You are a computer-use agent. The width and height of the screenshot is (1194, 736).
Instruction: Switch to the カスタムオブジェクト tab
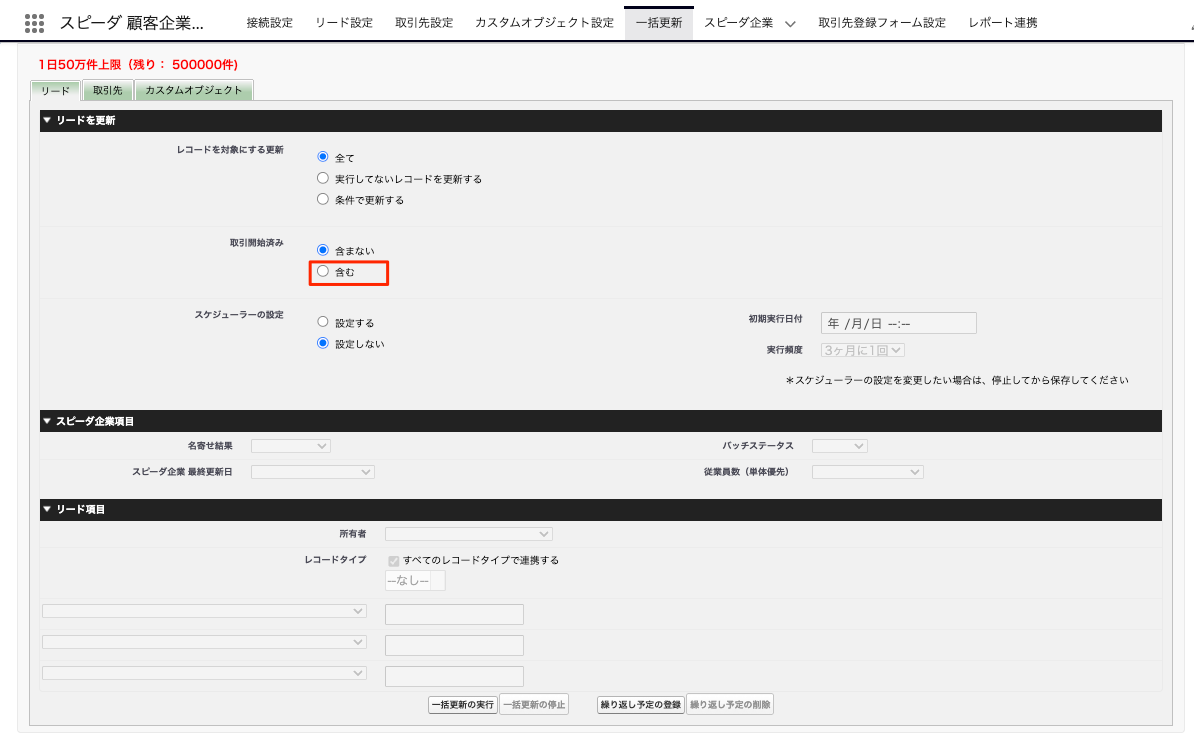click(194, 91)
